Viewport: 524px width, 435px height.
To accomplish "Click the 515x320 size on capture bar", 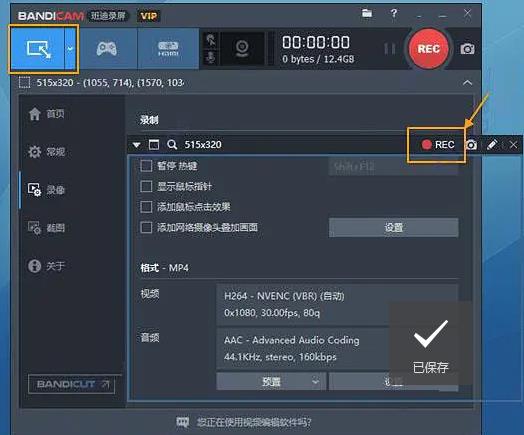I will click(x=203, y=145).
